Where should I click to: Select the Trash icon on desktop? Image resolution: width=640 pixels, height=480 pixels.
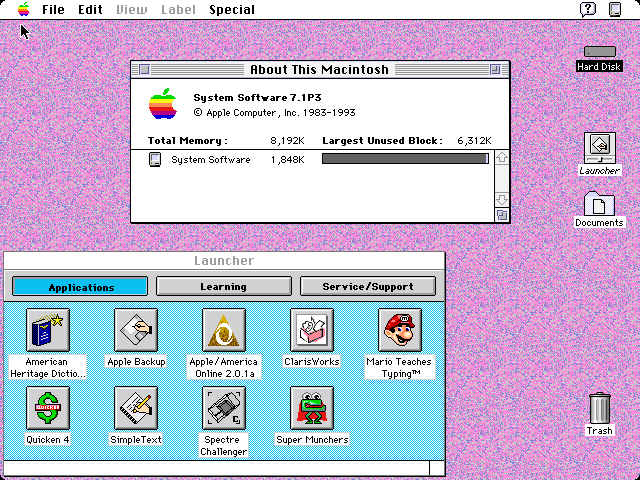click(600, 408)
